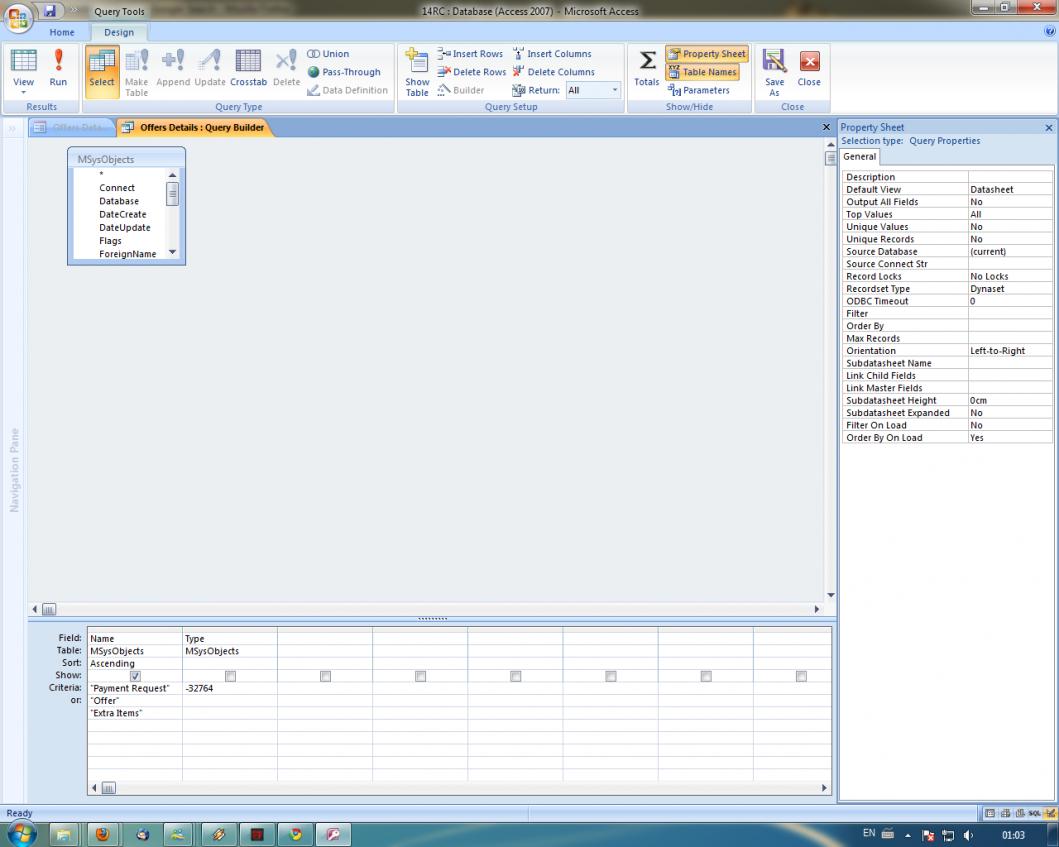Choose the Select query type
The width and height of the screenshot is (1059, 847).
click(x=102, y=72)
